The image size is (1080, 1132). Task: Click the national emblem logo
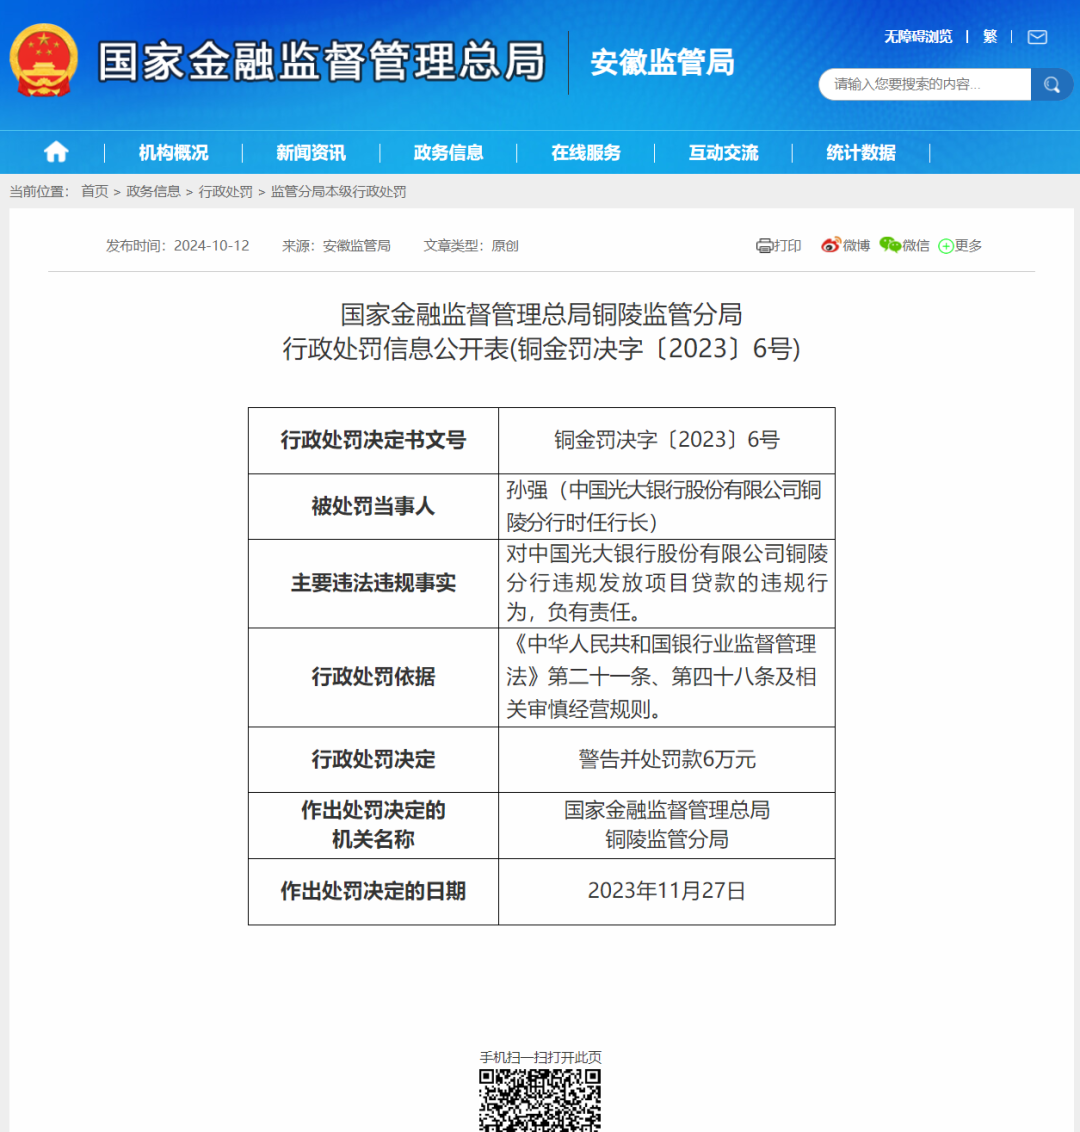[43, 61]
